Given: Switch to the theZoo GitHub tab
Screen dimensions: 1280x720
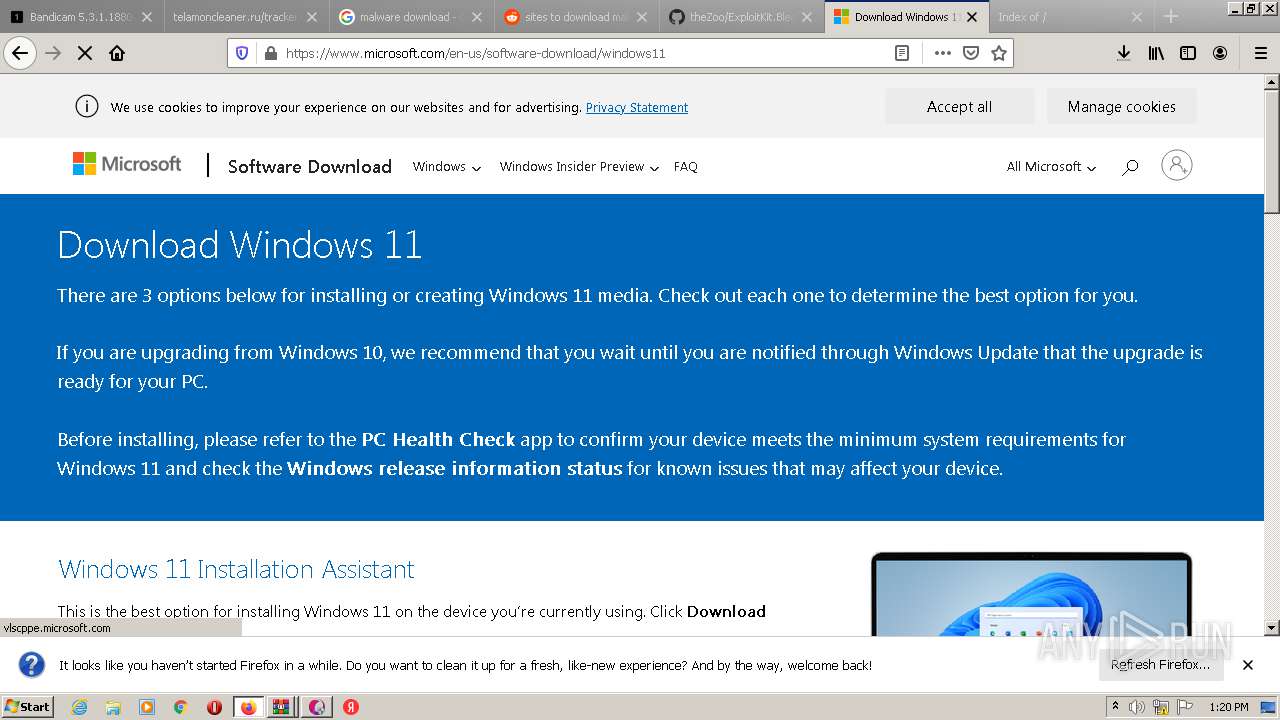Looking at the screenshot, I should tap(740, 17).
